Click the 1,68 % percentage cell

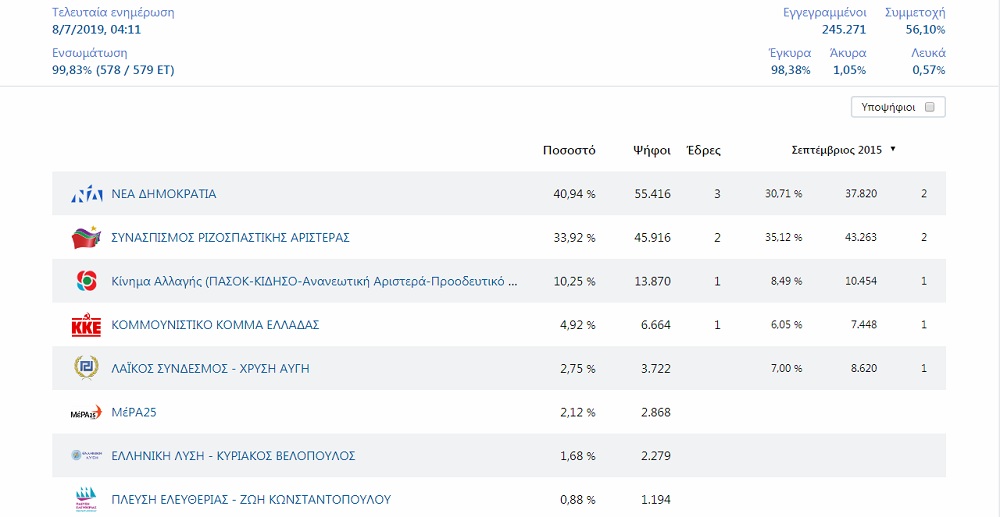(x=578, y=456)
